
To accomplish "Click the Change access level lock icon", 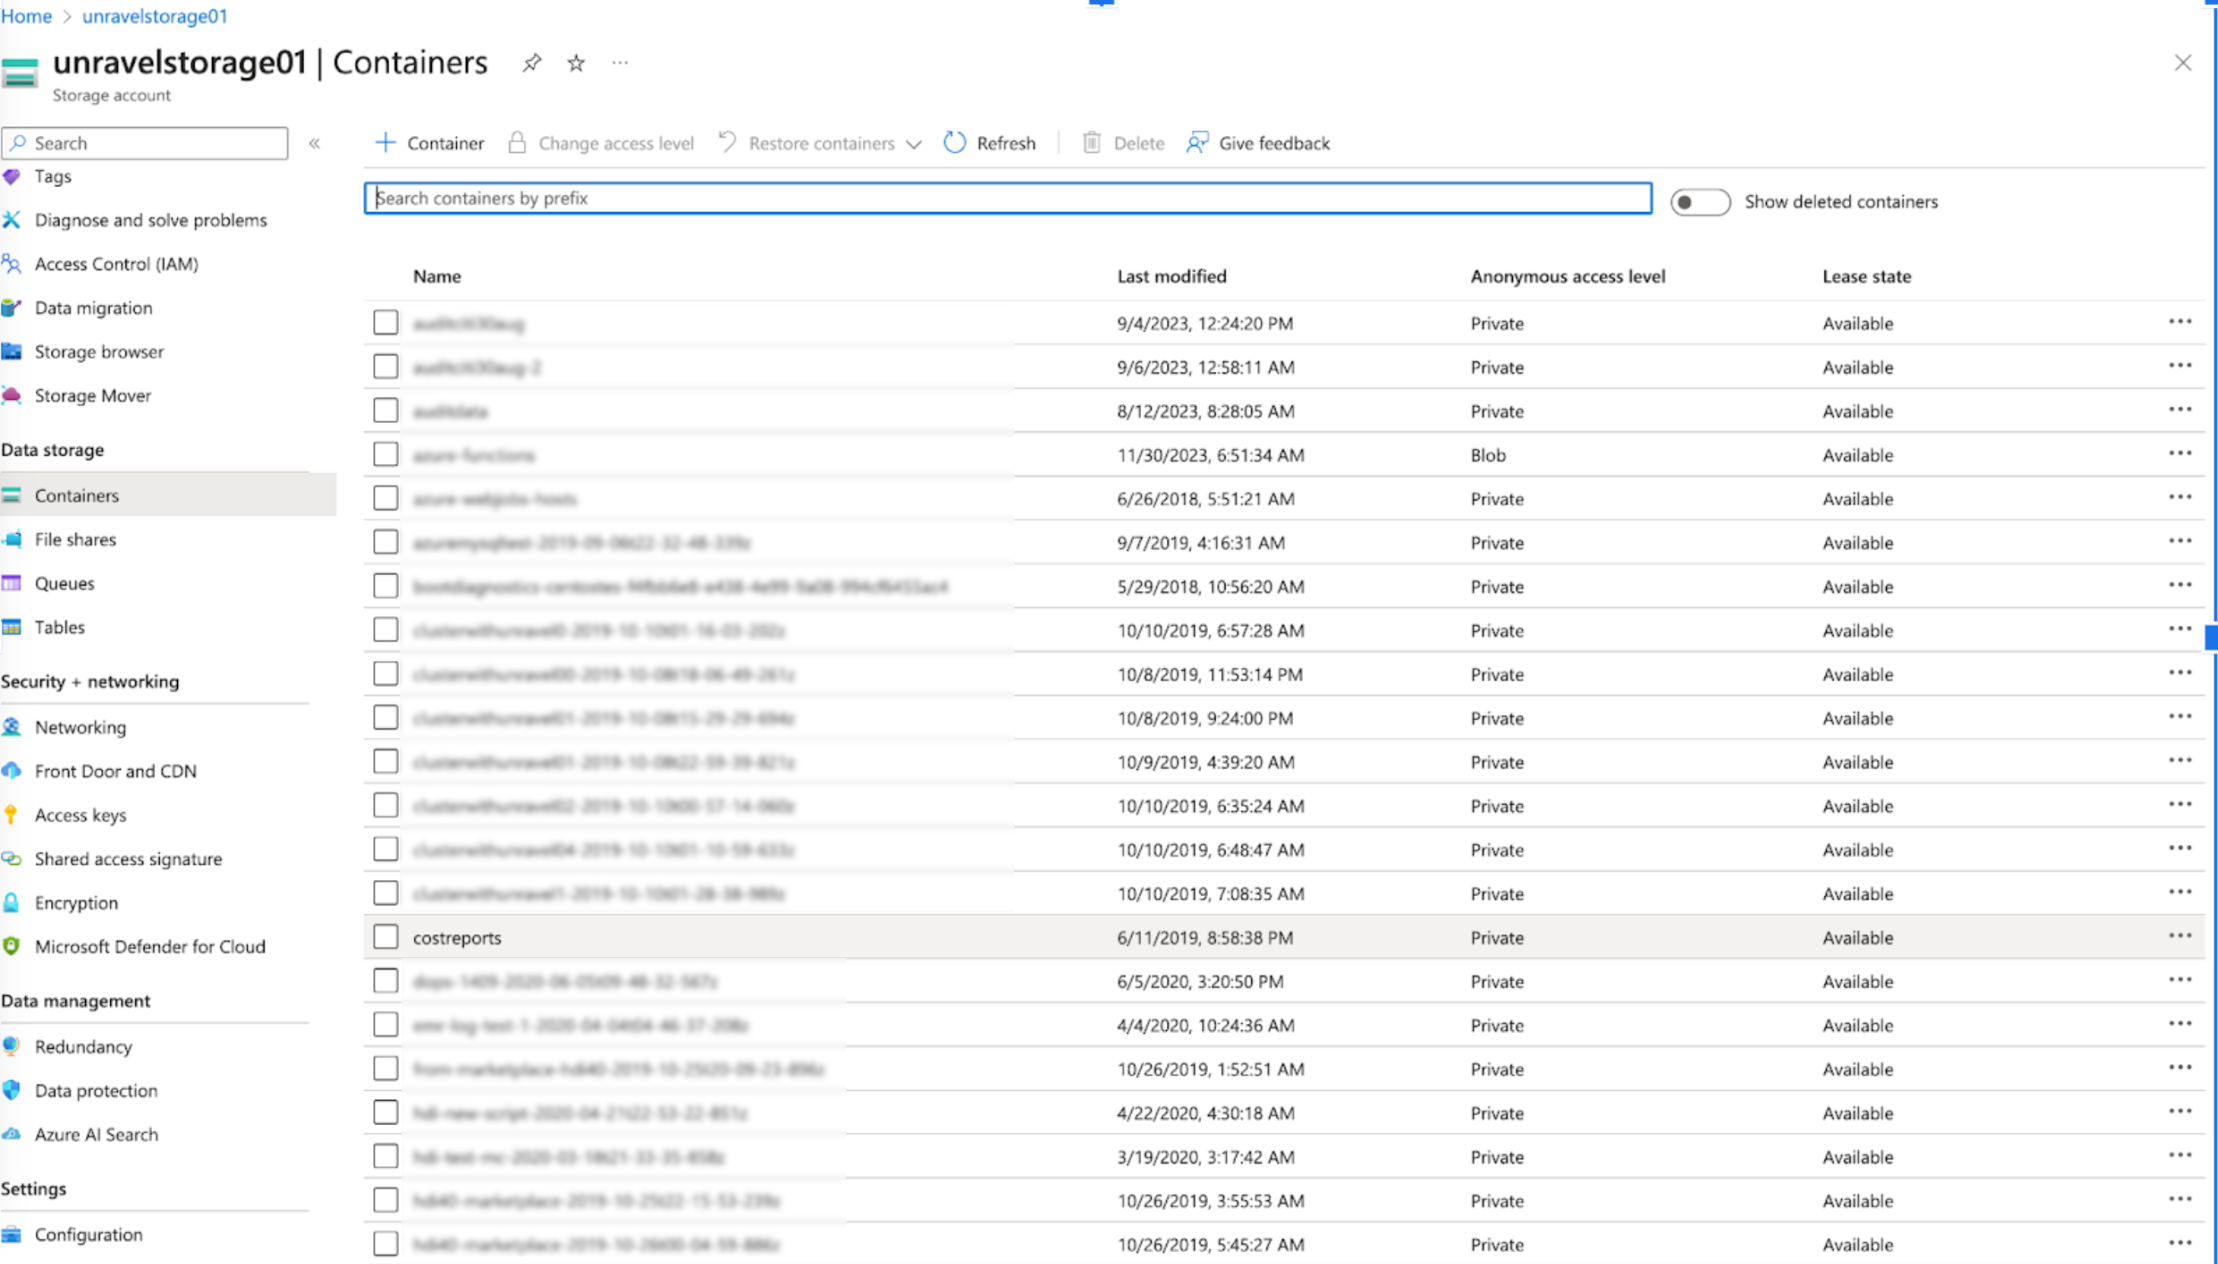I will [x=517, y=143].
